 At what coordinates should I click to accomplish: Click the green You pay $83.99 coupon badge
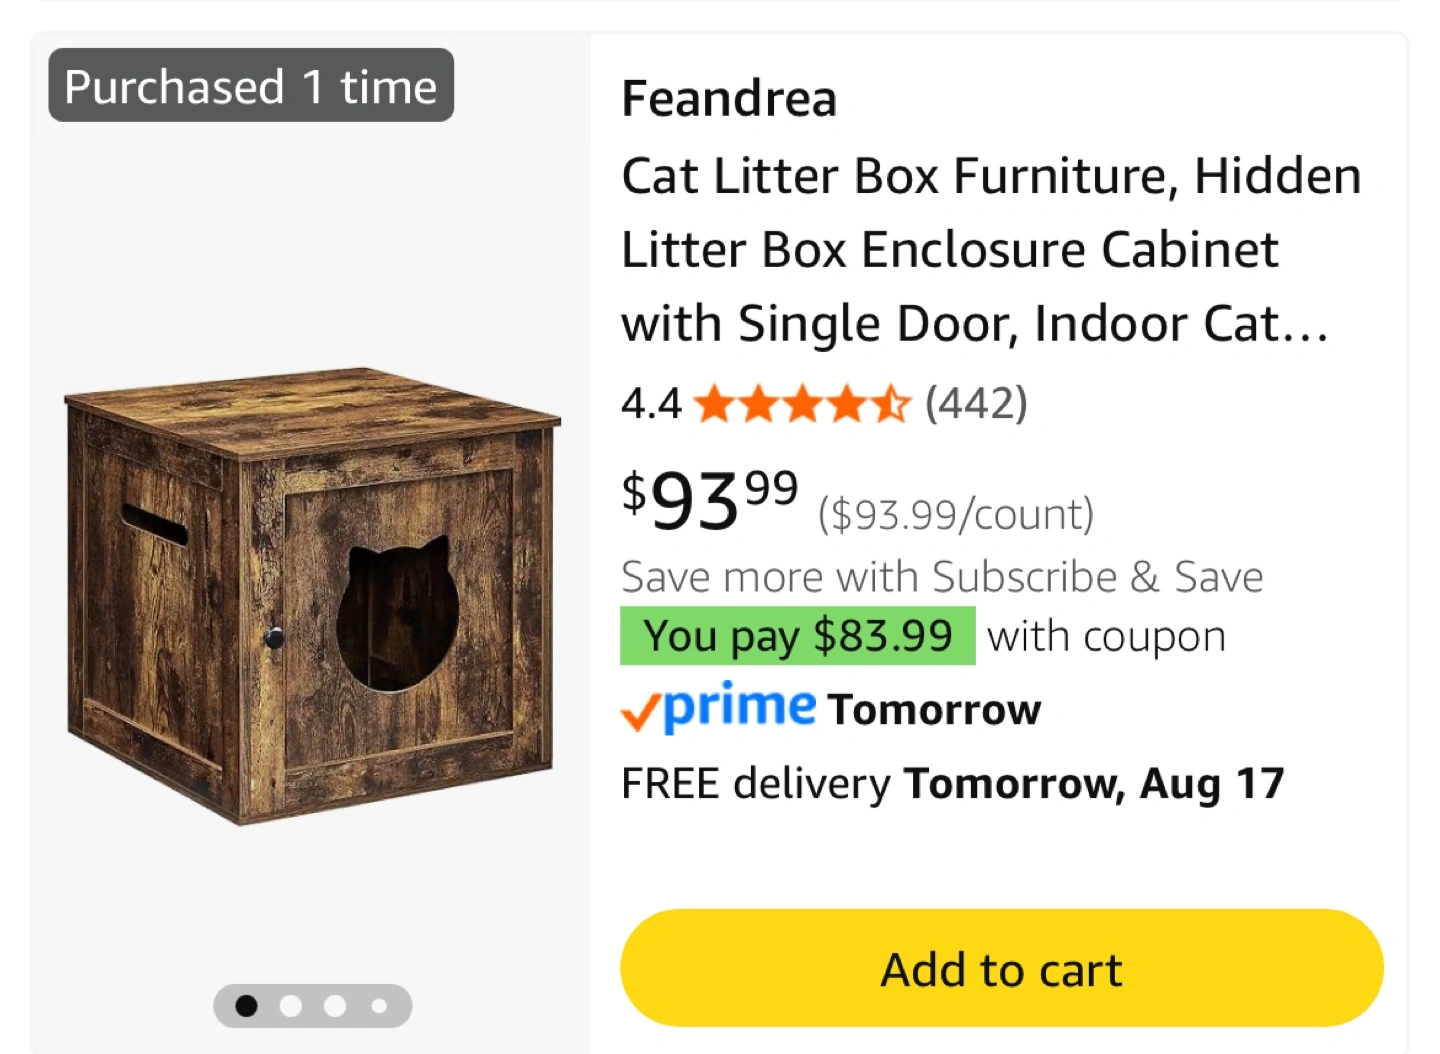click(797, 636)
